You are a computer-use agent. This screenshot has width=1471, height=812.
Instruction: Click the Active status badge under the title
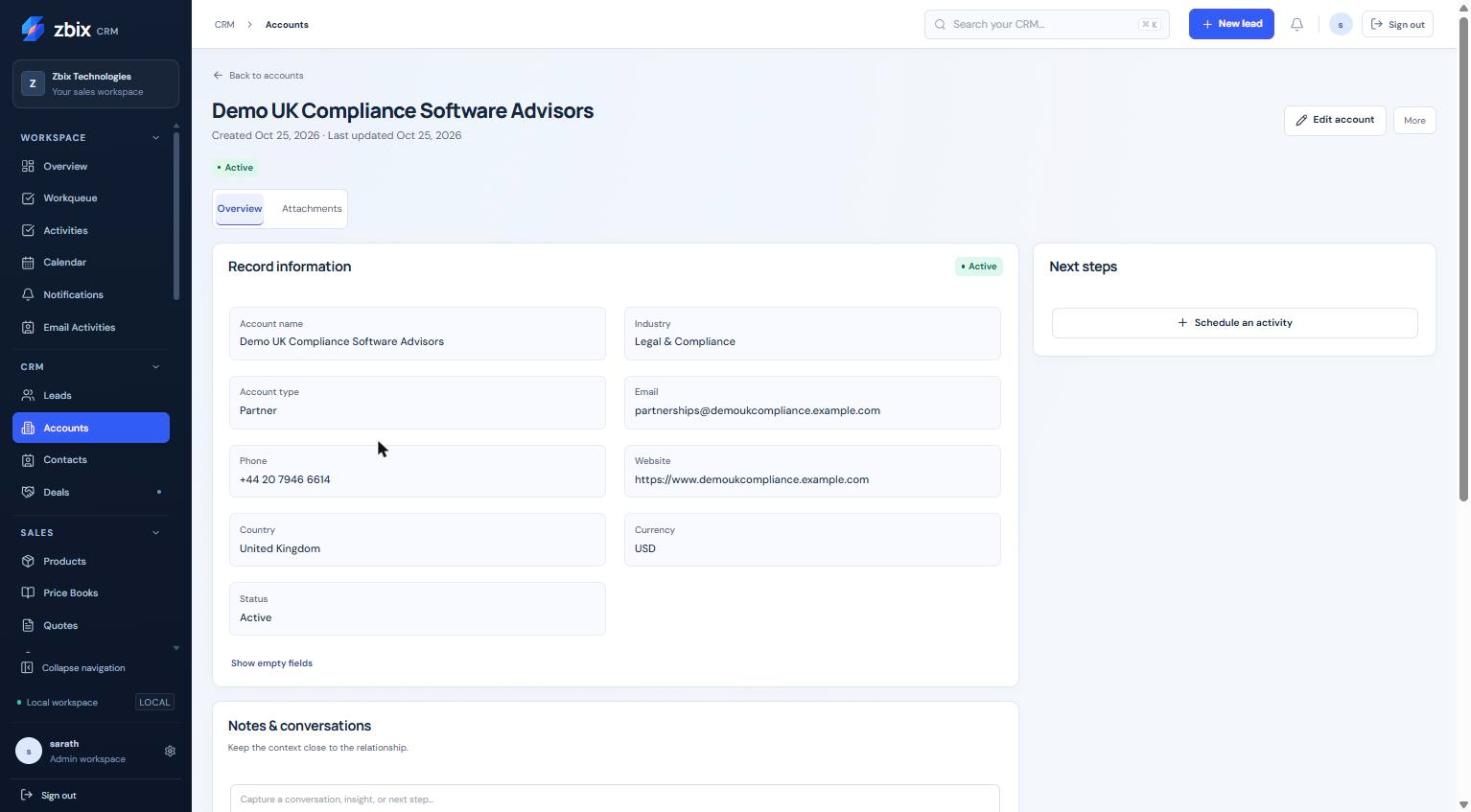point(235,167)
